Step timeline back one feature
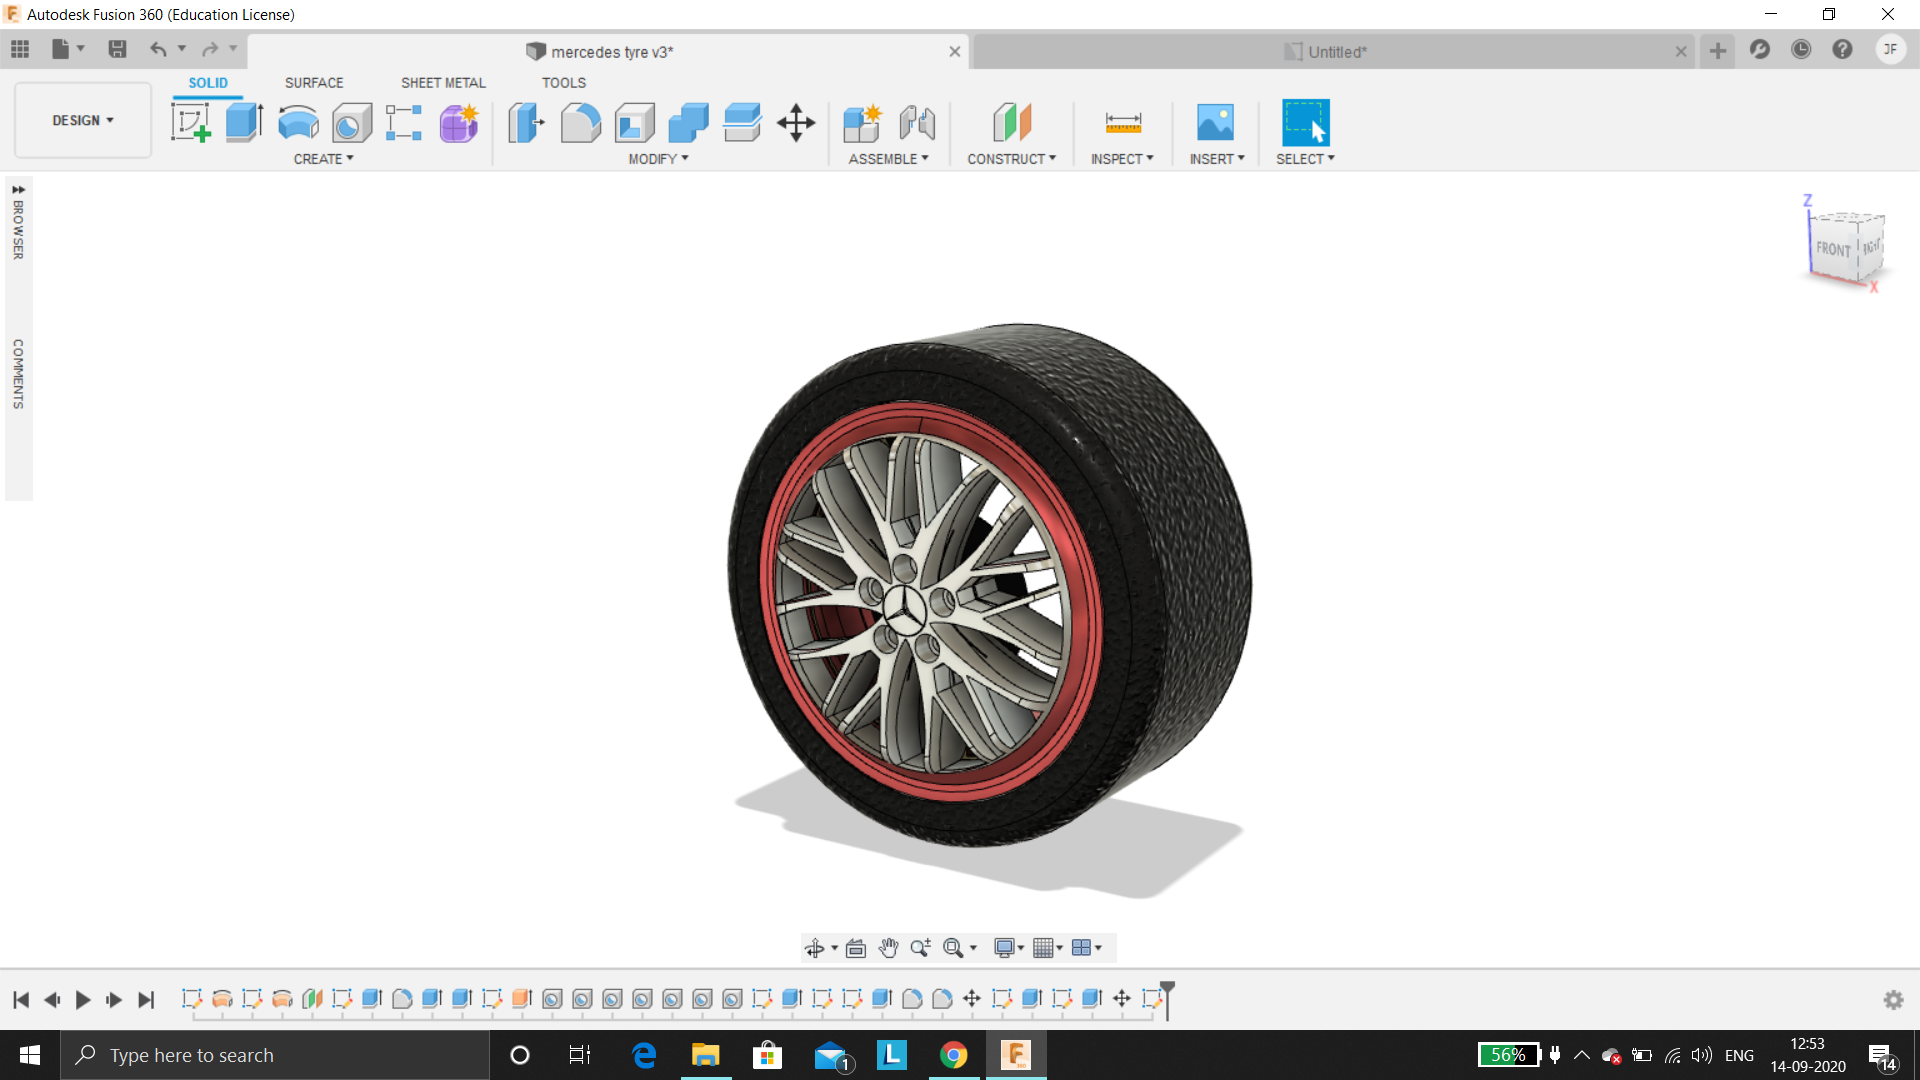Viewport: 1920px width, 1080px height. coord(52,1000)
